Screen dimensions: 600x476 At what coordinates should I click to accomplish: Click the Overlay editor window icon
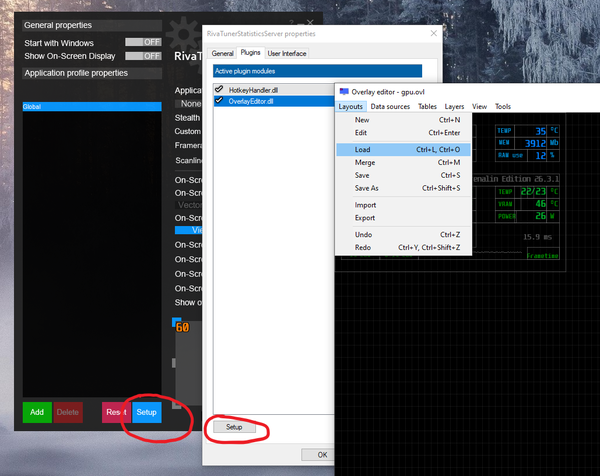(x=344, y=92)
